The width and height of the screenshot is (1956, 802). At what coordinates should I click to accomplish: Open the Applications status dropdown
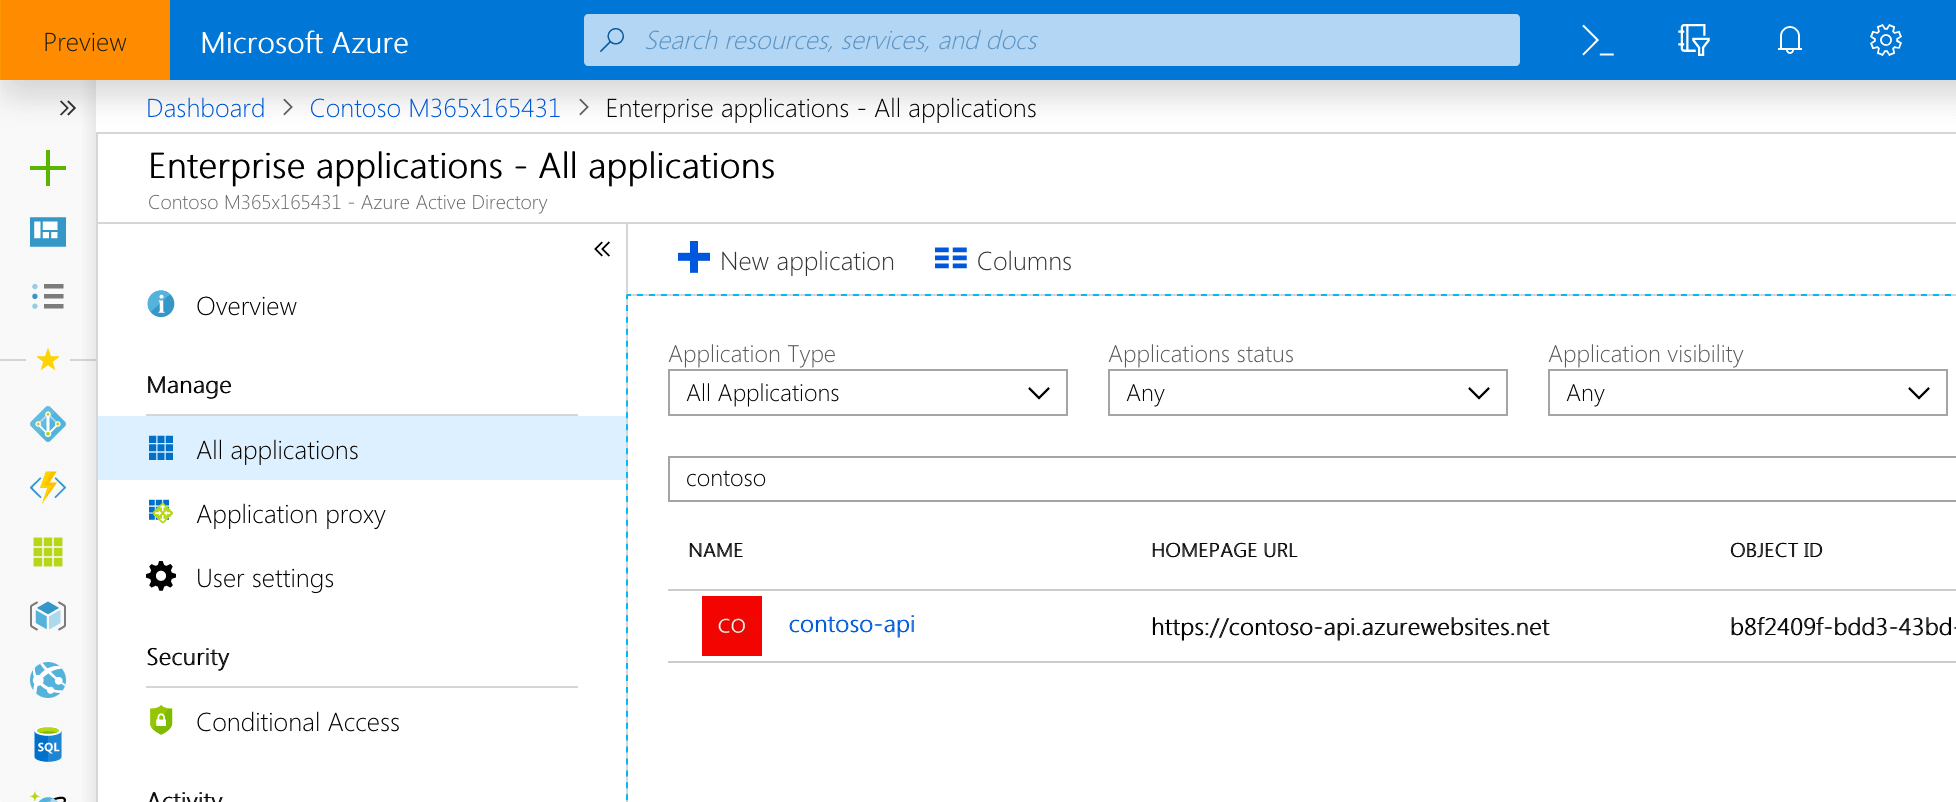coord(1307,393)
